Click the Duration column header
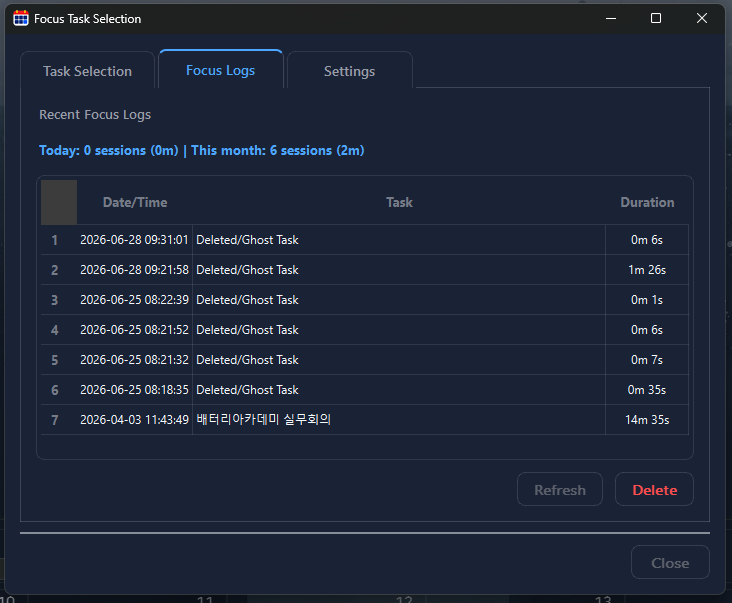The image size is (732, 603). pos(647,202)
